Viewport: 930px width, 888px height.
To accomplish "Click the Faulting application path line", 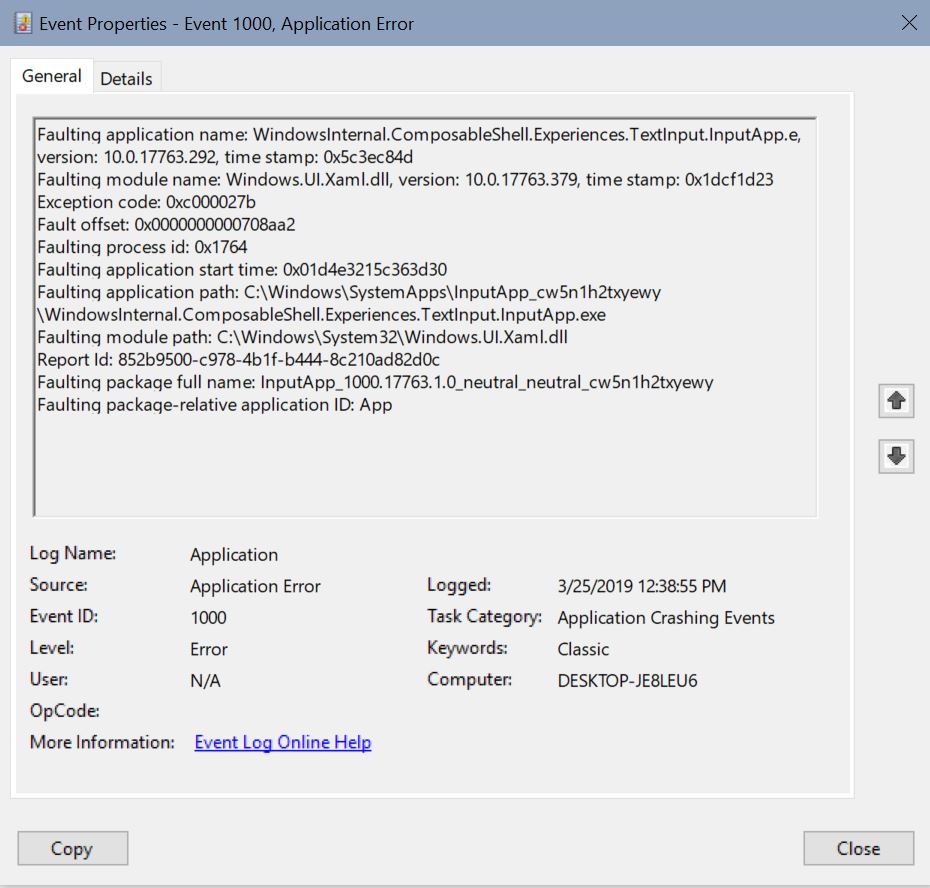I will 349,292.
